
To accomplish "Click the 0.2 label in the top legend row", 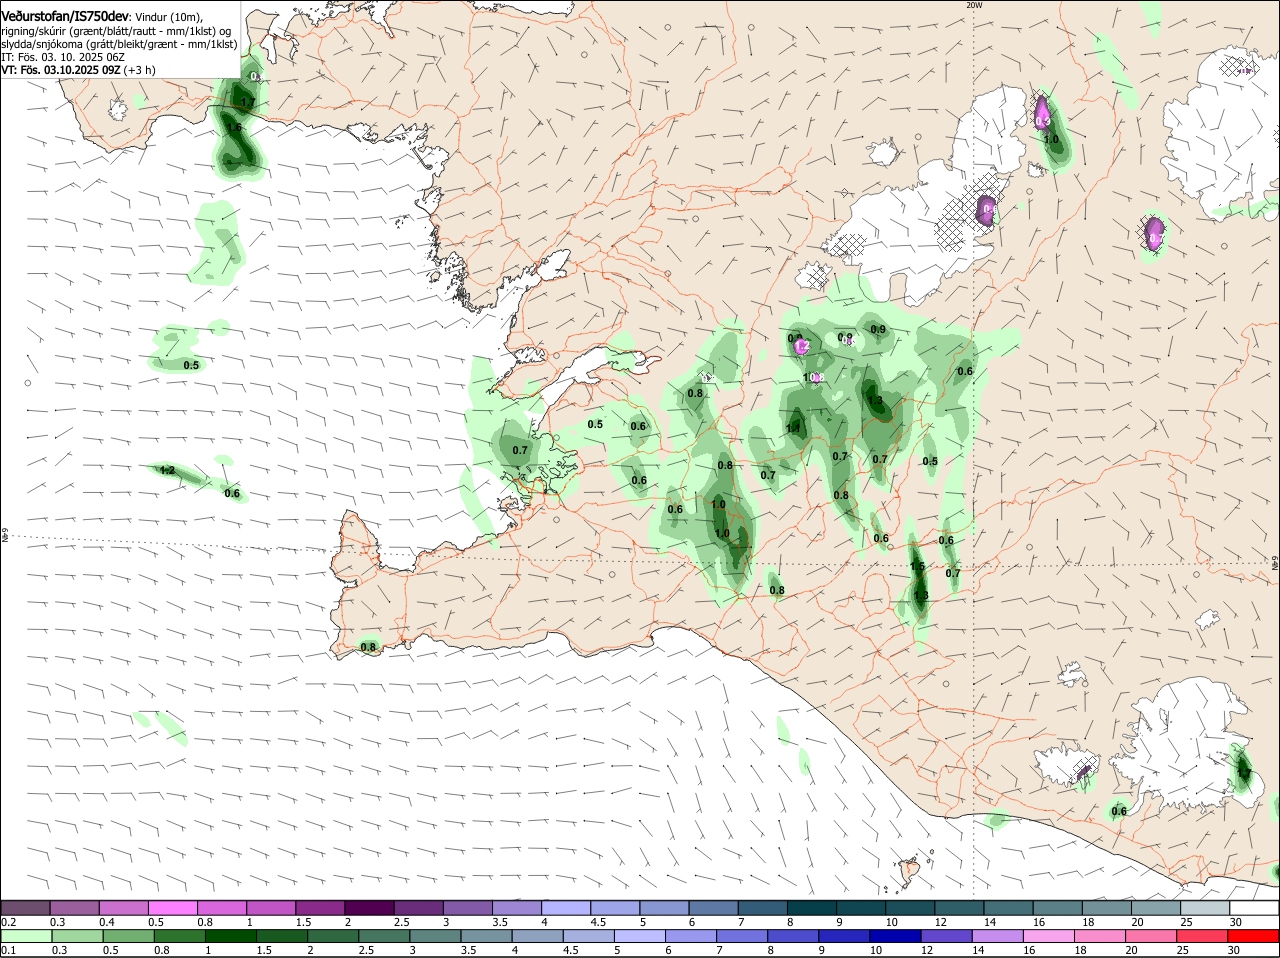I will [x=8, y=922].
